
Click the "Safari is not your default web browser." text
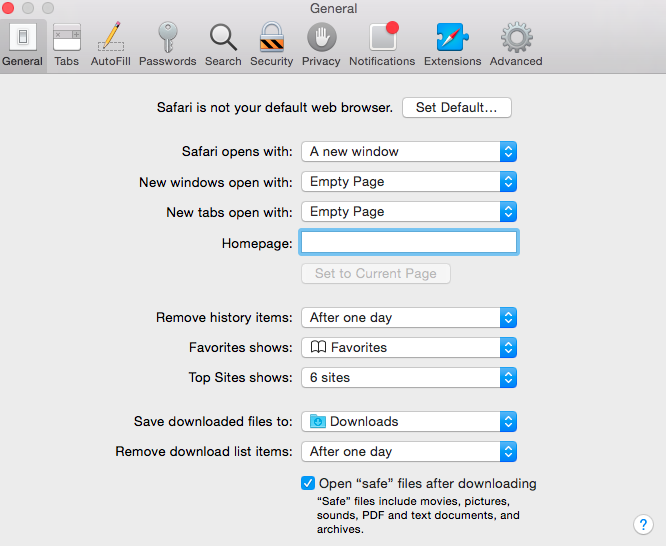click(275, 108)
